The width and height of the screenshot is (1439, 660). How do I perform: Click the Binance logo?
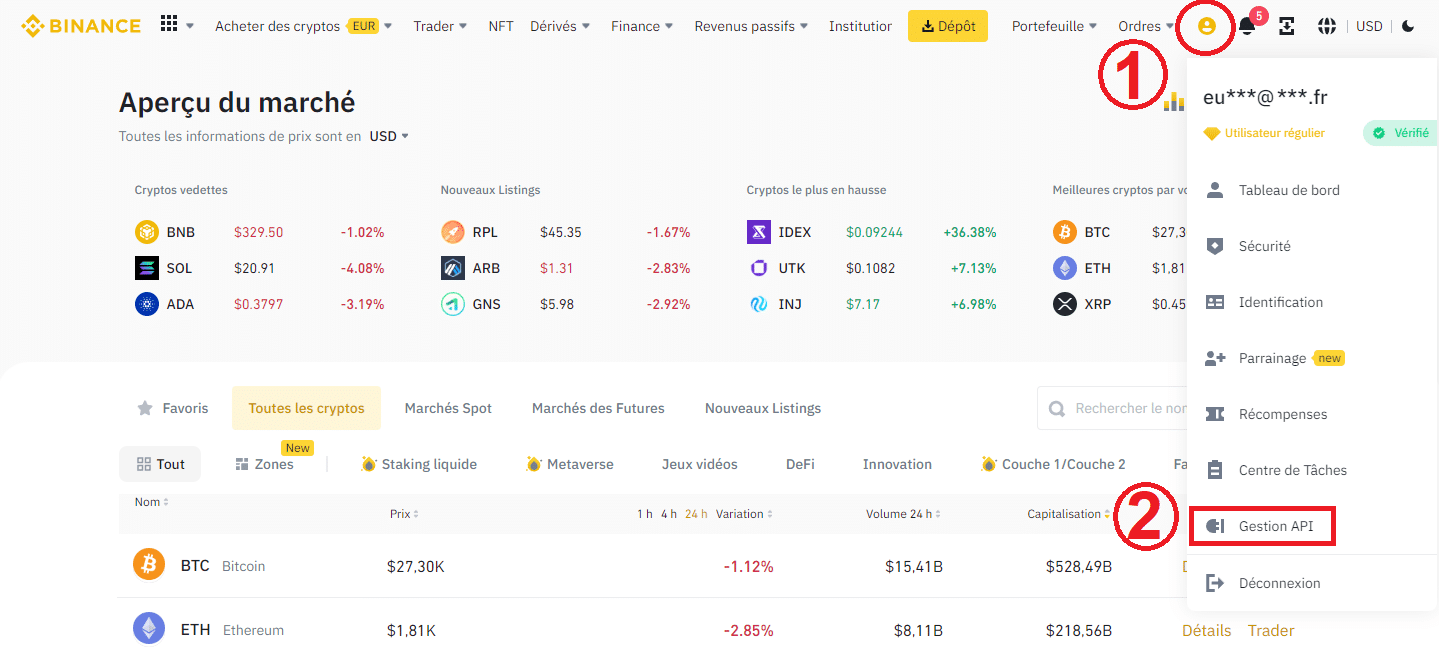click(80, 25)
